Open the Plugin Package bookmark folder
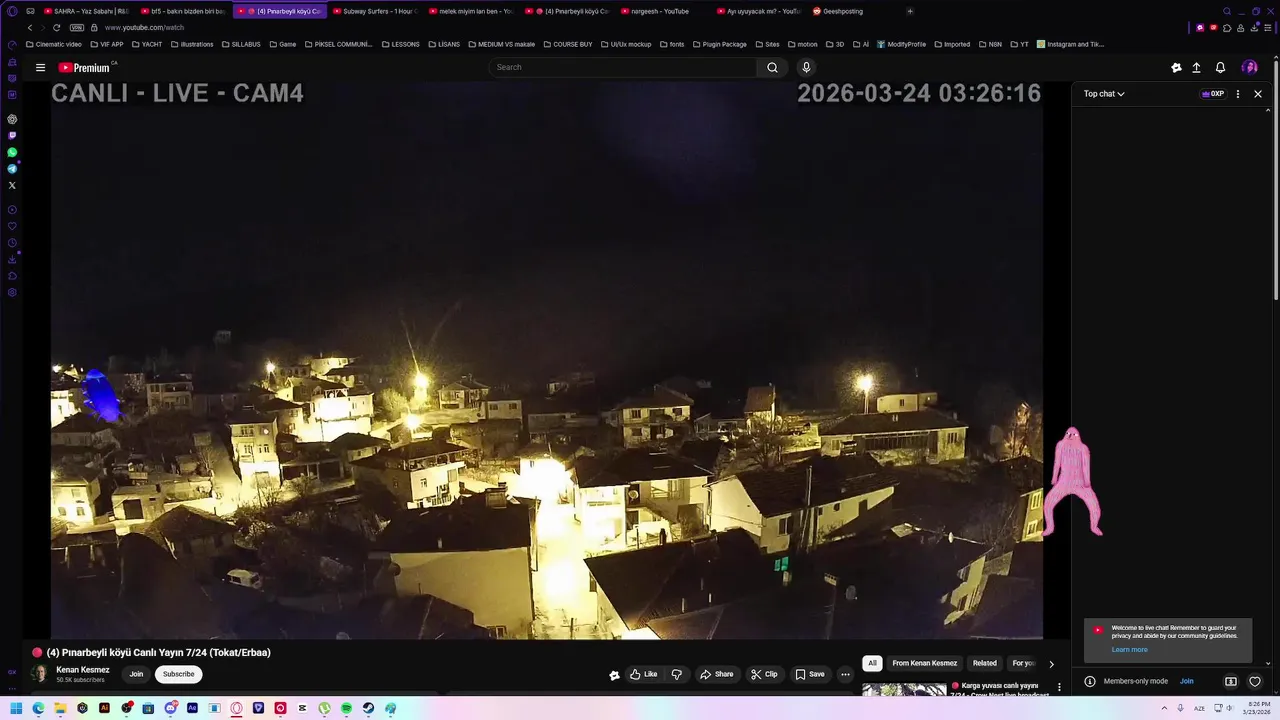 [x=720, y=44]
